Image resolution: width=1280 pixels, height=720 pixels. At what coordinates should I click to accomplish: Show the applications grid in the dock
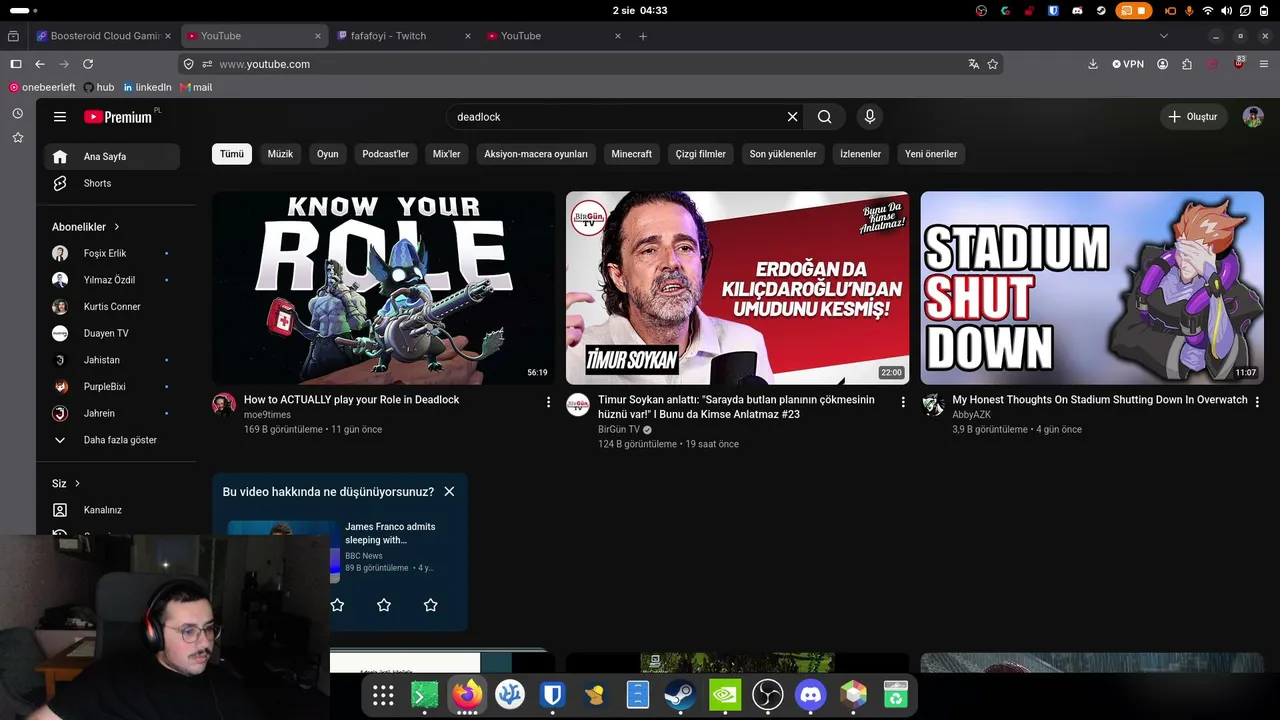point(383,695)
